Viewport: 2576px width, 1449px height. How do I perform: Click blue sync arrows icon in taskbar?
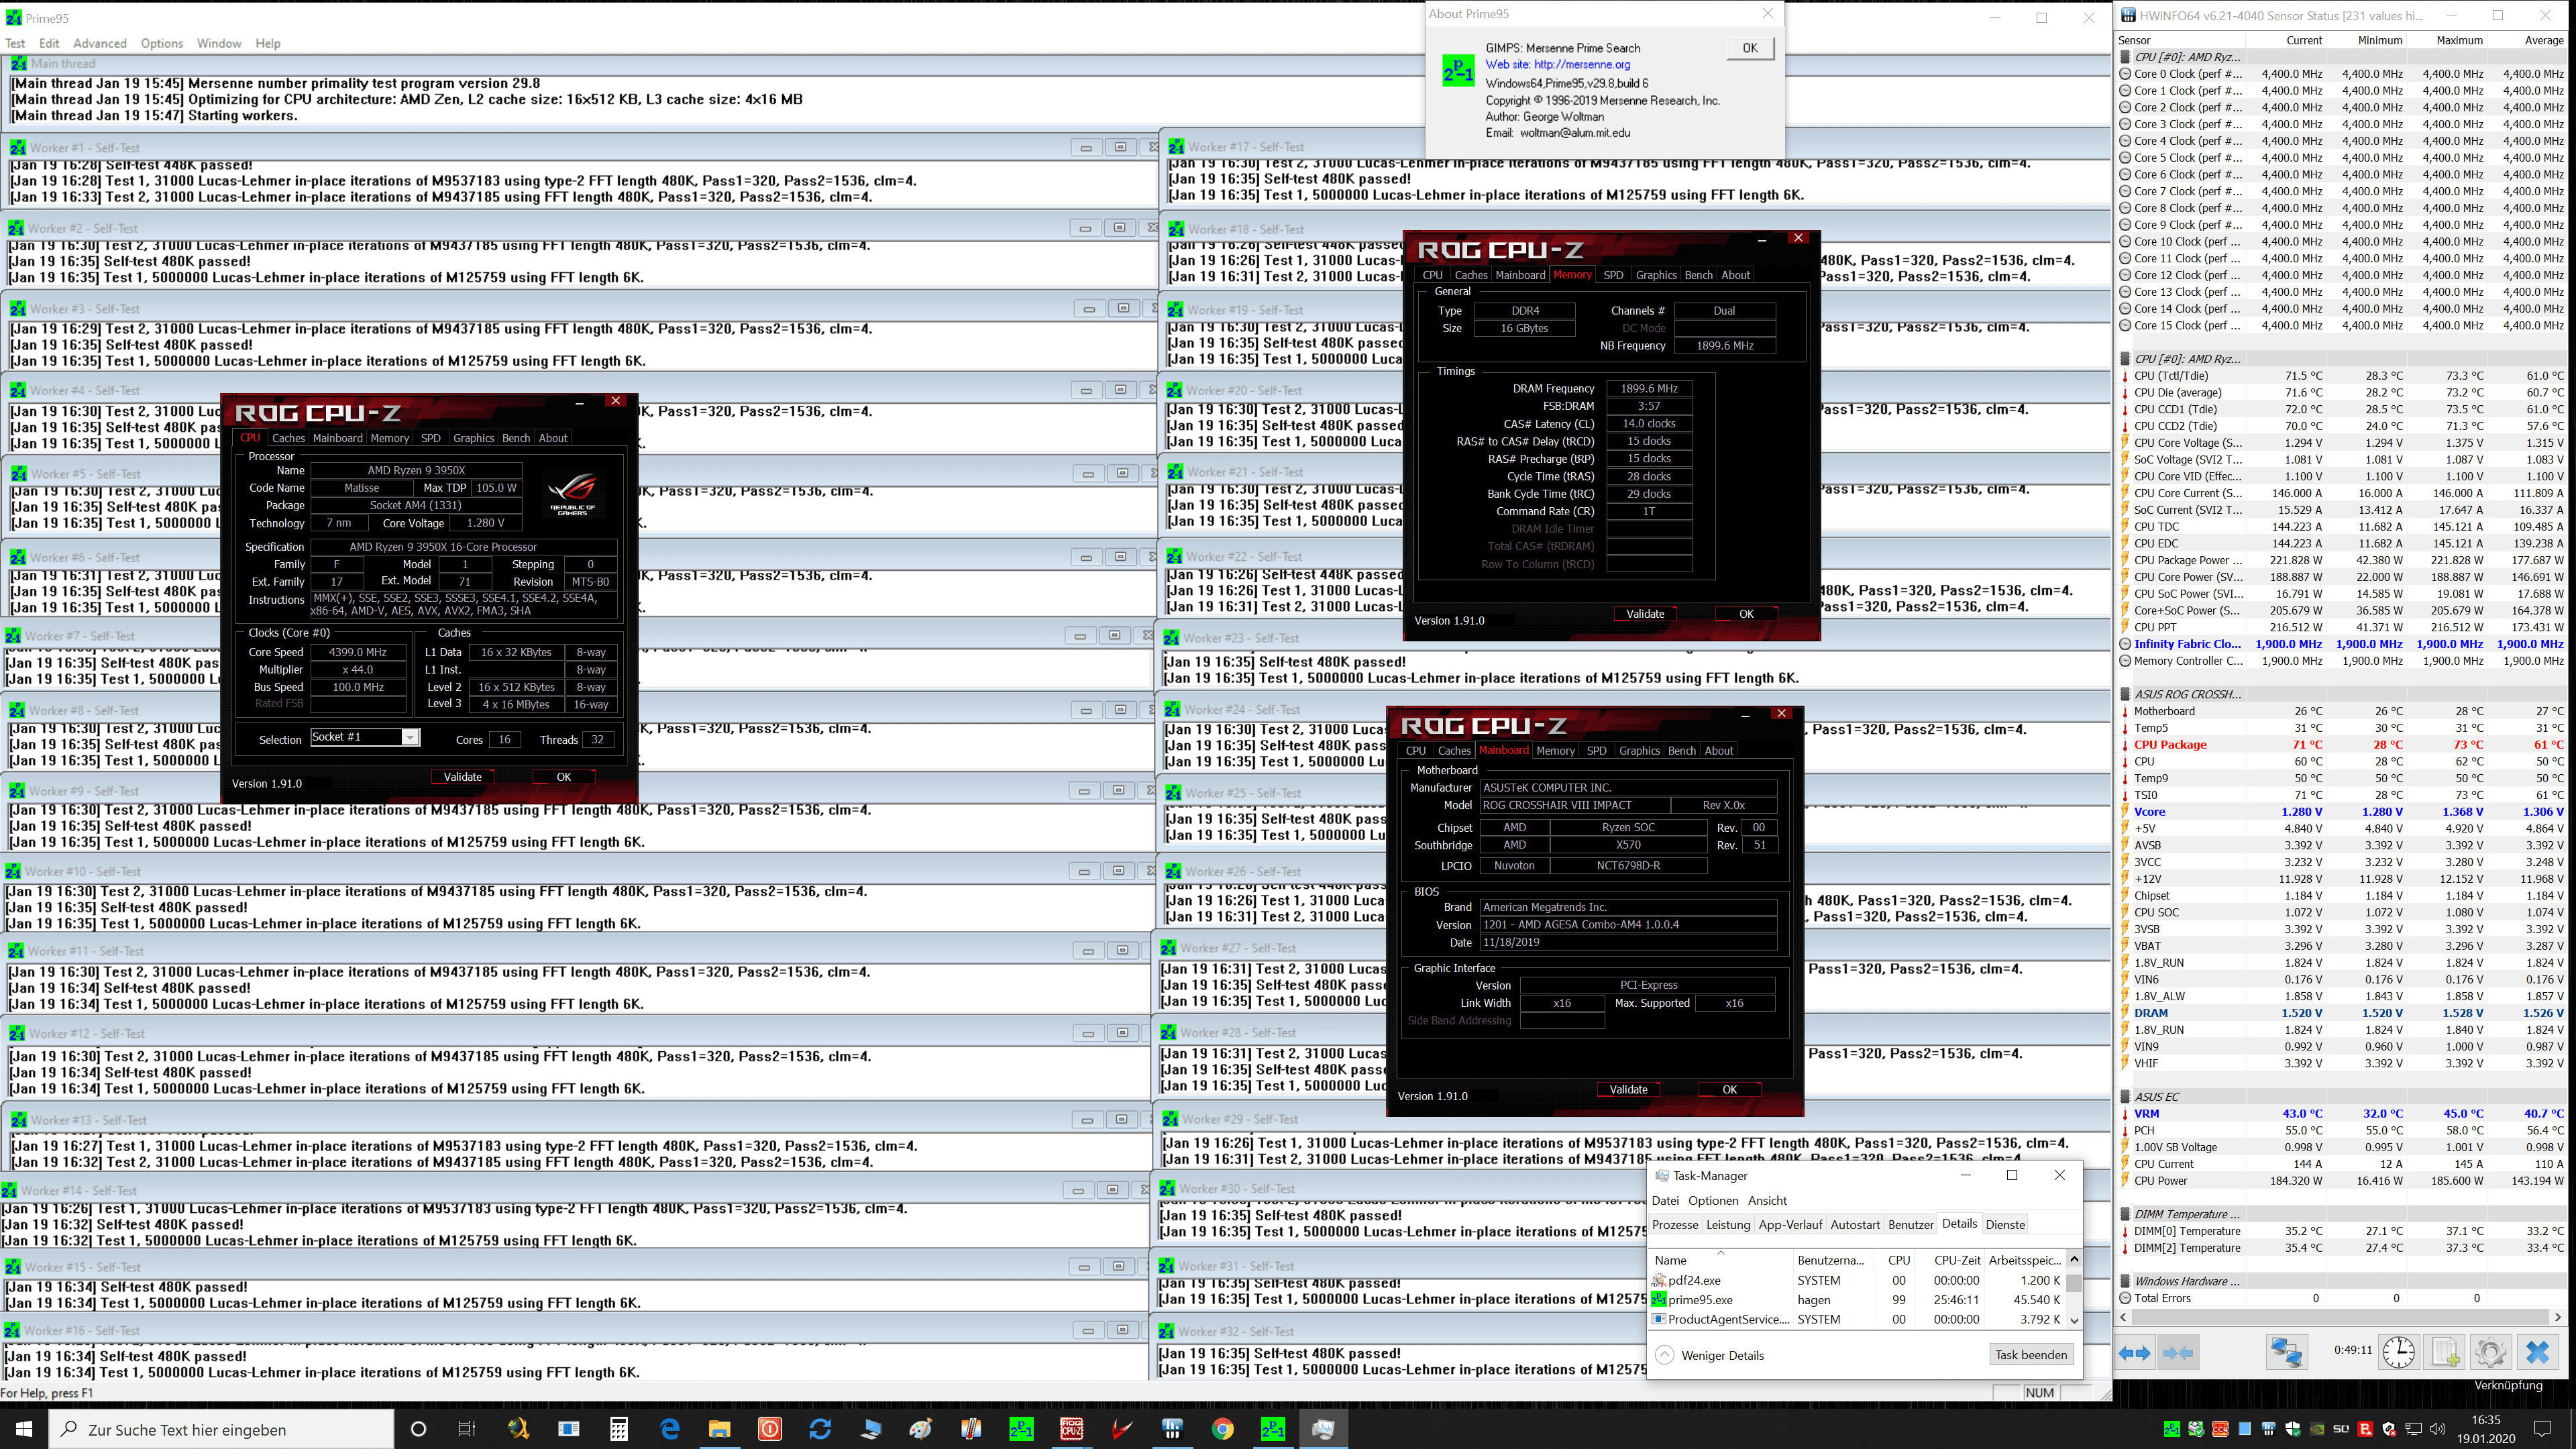(820, 1429)
